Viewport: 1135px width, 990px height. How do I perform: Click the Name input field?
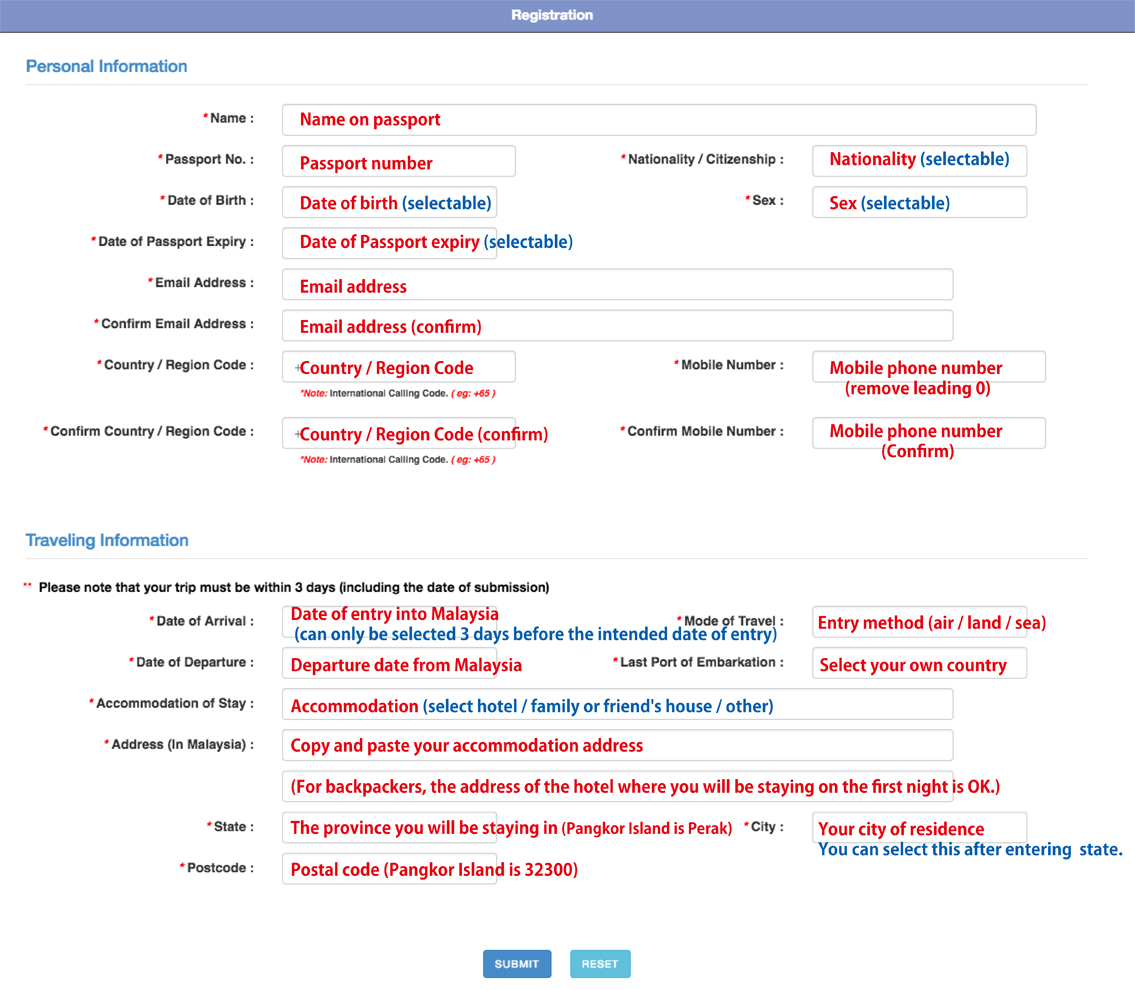[x=658, y=120]
